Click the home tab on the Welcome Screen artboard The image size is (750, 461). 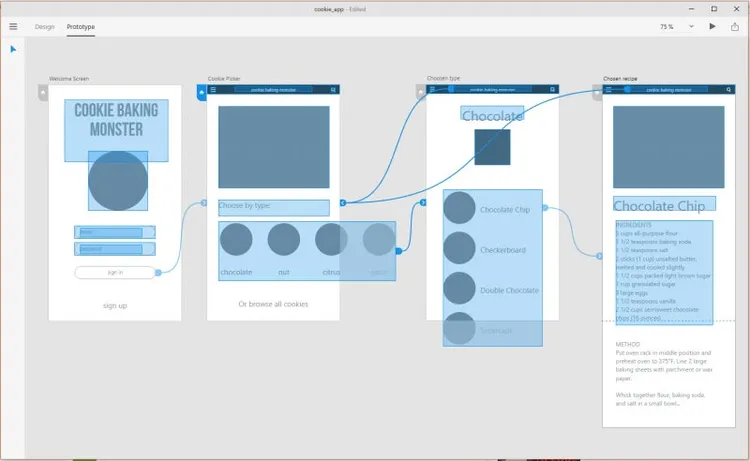(x=43, y=92)
